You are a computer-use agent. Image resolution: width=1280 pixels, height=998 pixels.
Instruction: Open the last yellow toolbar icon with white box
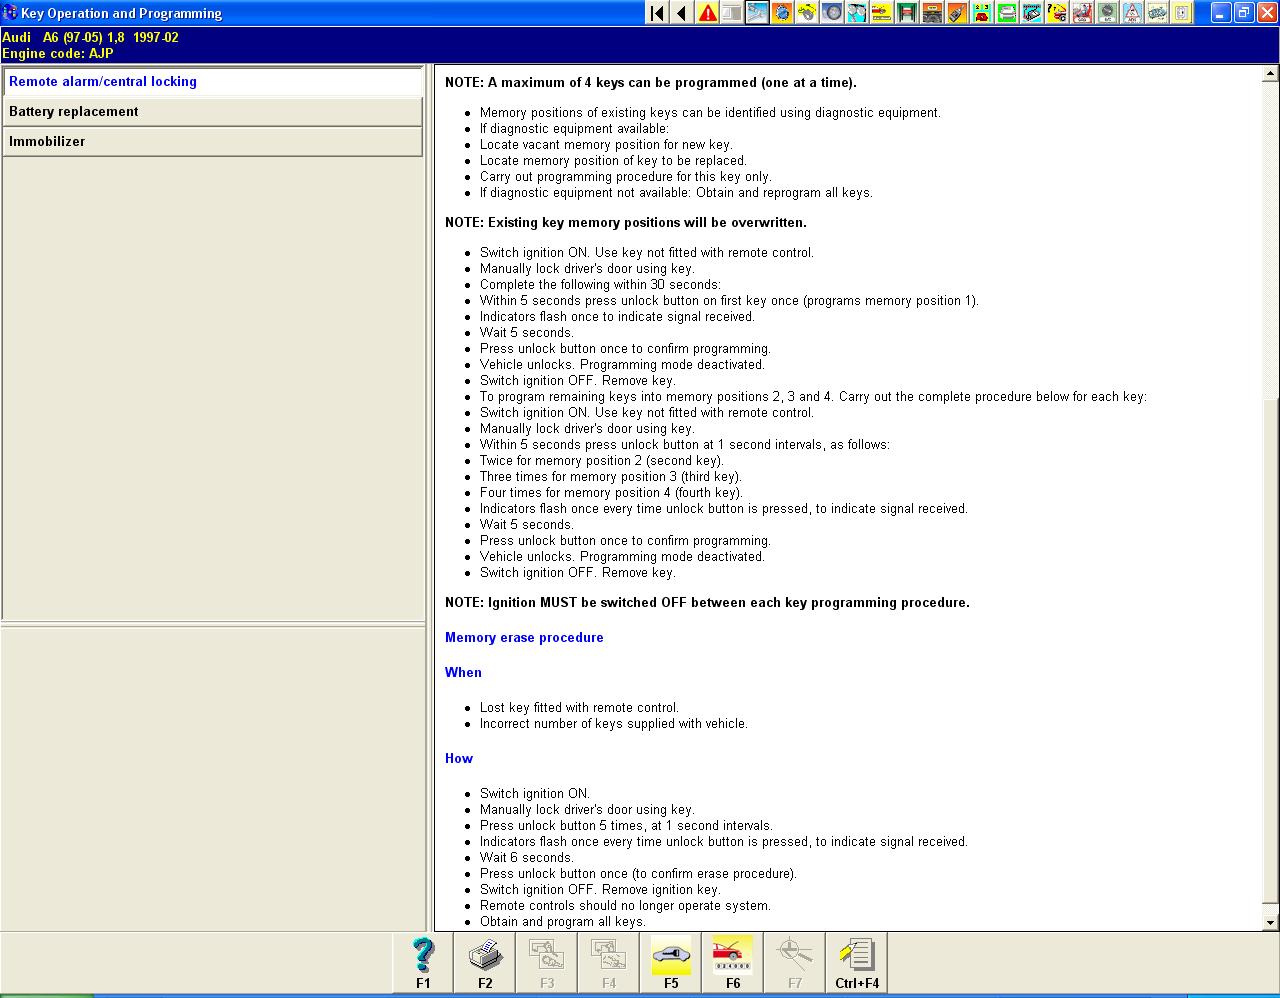coord(1182,13)
